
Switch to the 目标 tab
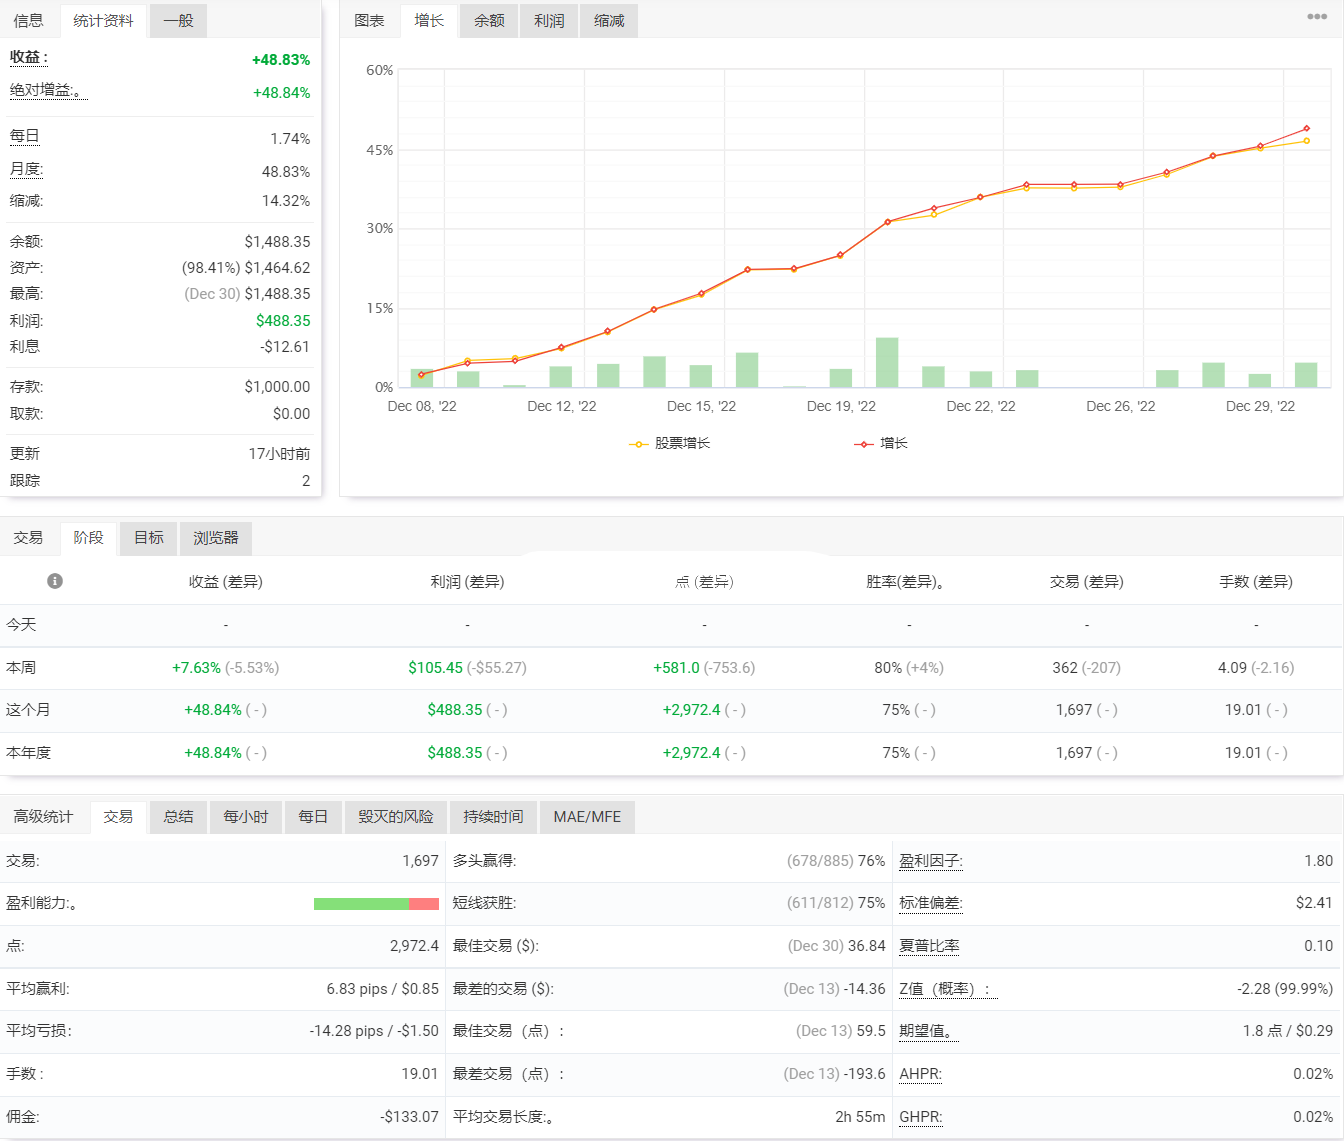point(149,538)
